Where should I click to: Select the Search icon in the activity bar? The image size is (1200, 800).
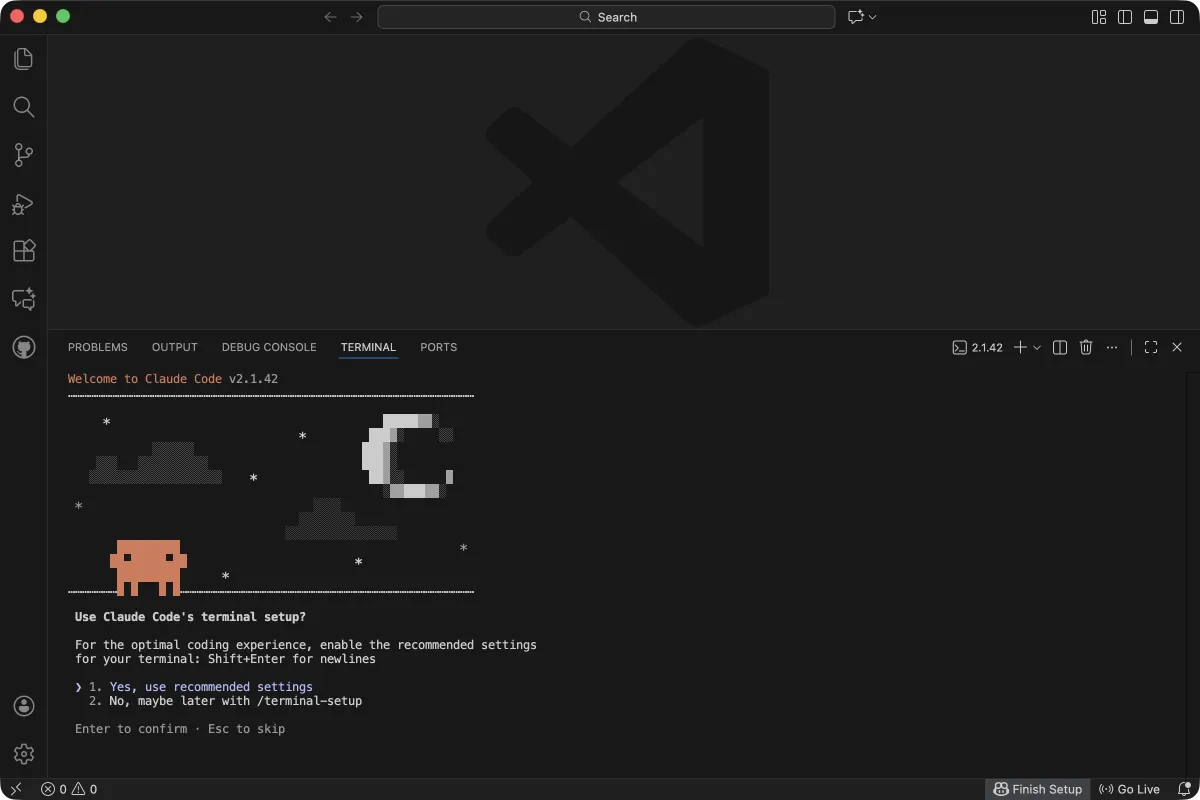click(23, 107)
